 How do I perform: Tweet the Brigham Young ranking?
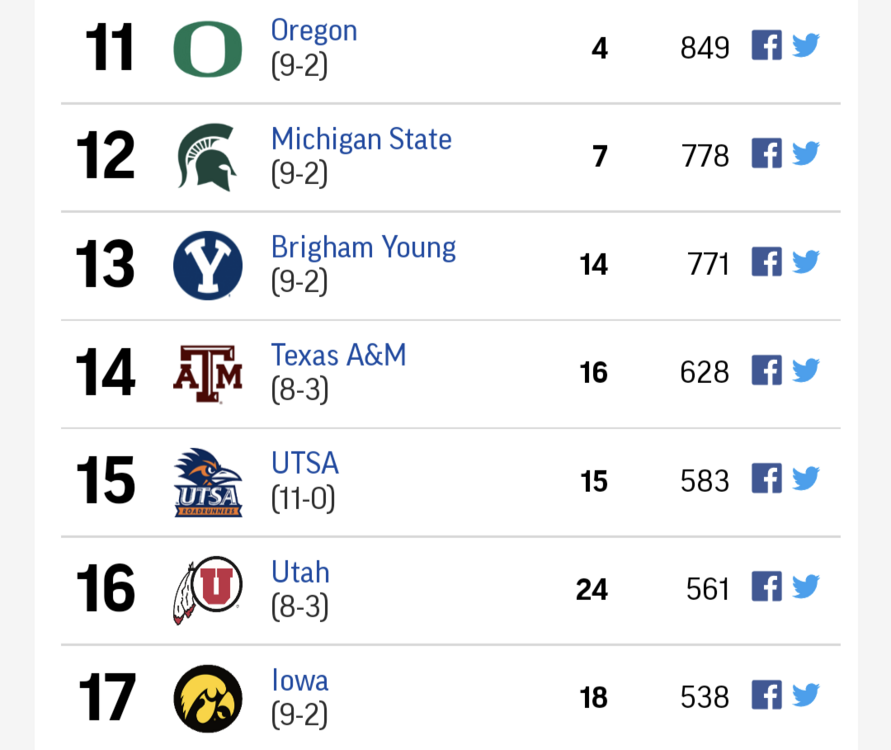(805, 262)
